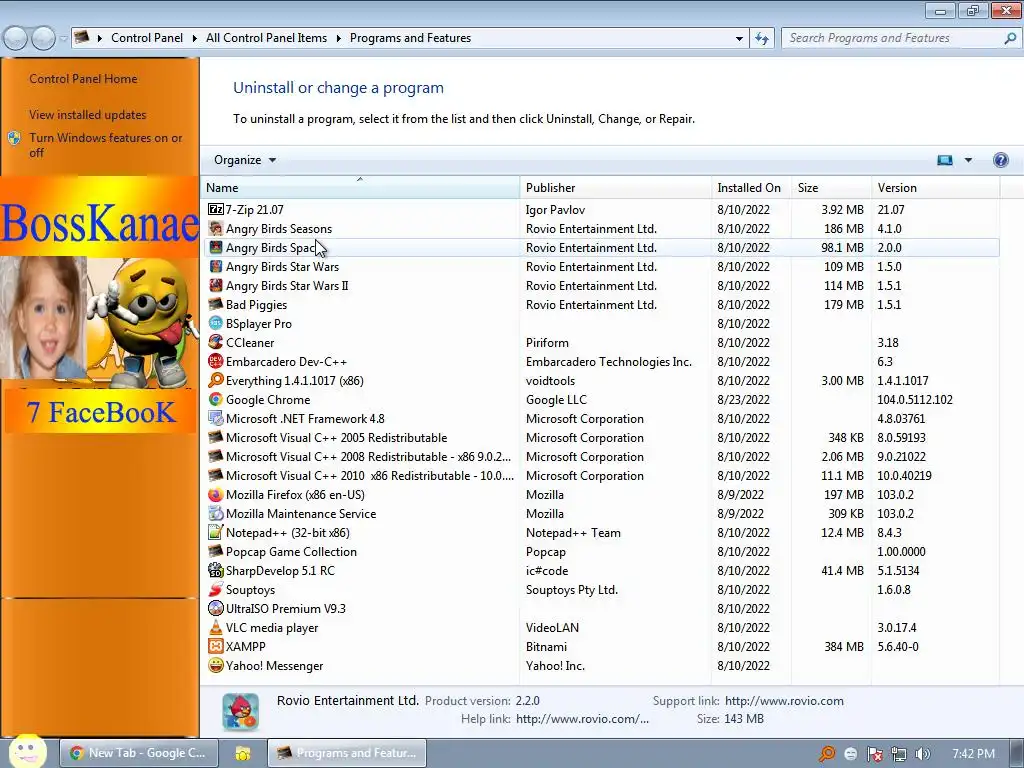This screenshot has width=1024, height=768.
Task: Select the Bad Piggies icon
Action: click(x=216, y=304)
